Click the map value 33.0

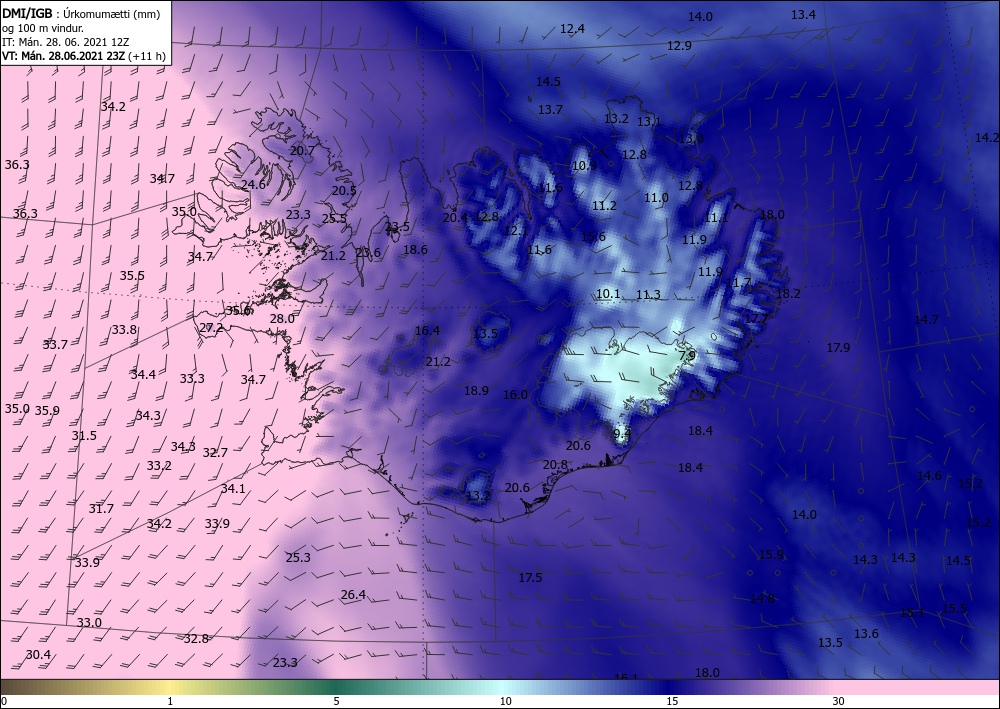[x=89, y=623]
